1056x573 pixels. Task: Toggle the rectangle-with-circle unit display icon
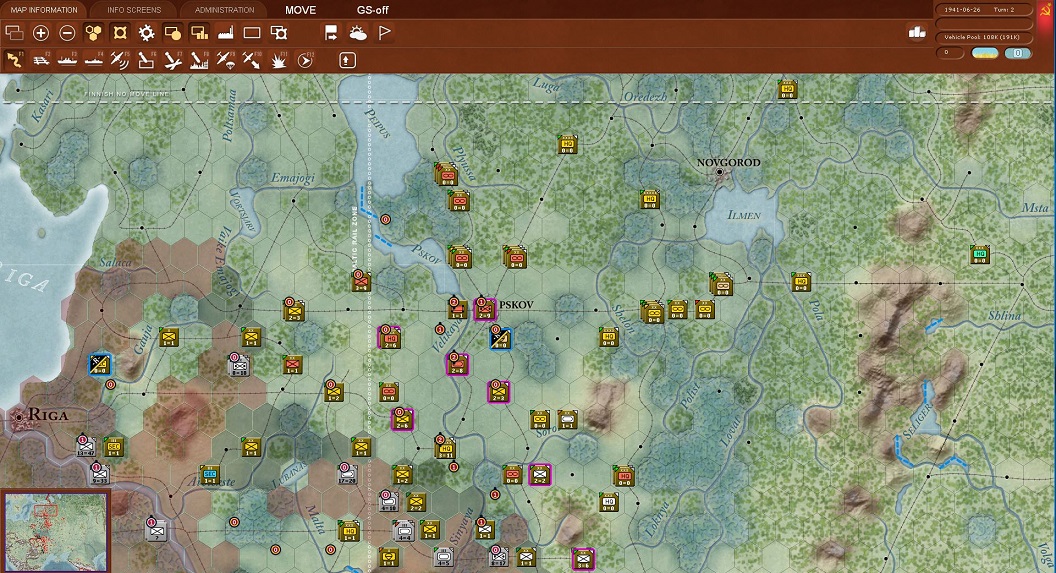click(172, 32)
